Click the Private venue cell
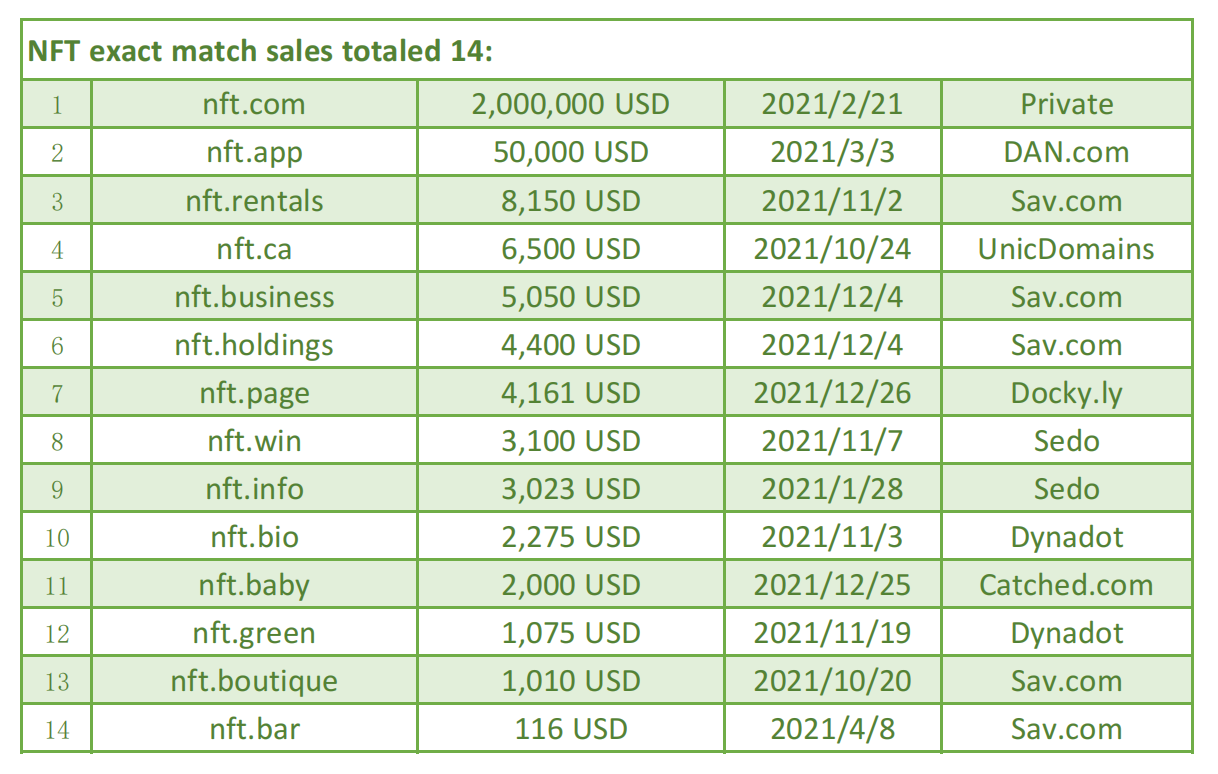 click(x=1066, y=104)
